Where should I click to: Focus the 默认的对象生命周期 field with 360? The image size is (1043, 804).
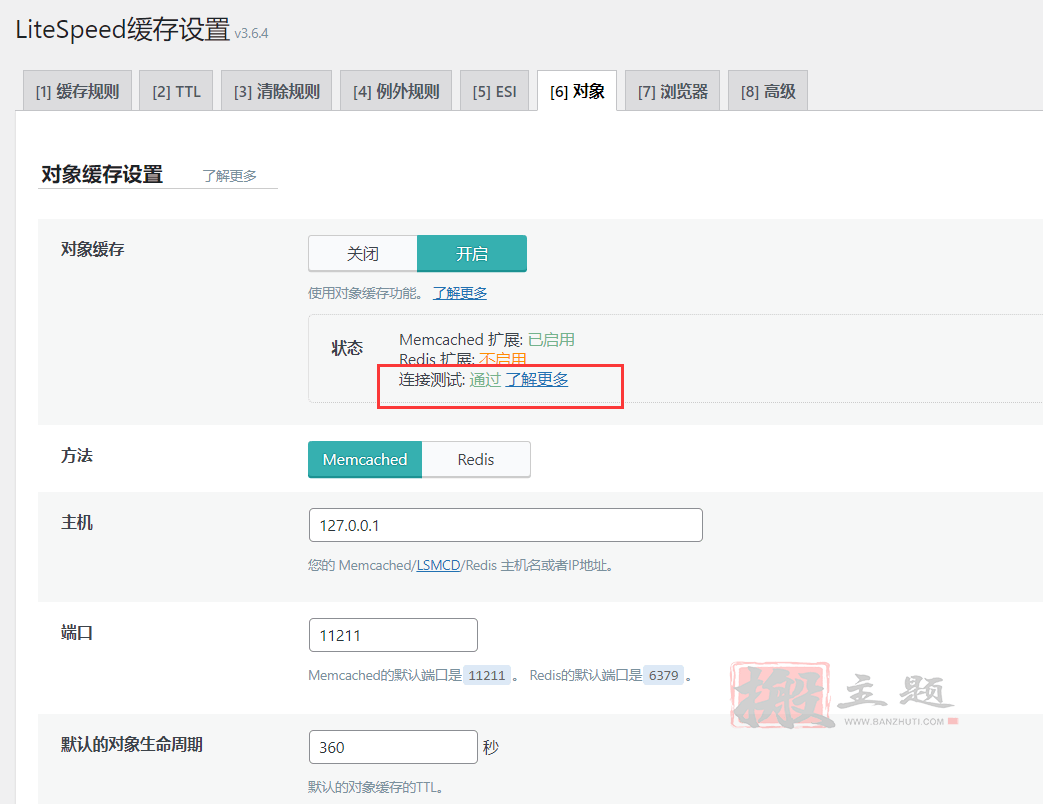click(x=393, y=747)
